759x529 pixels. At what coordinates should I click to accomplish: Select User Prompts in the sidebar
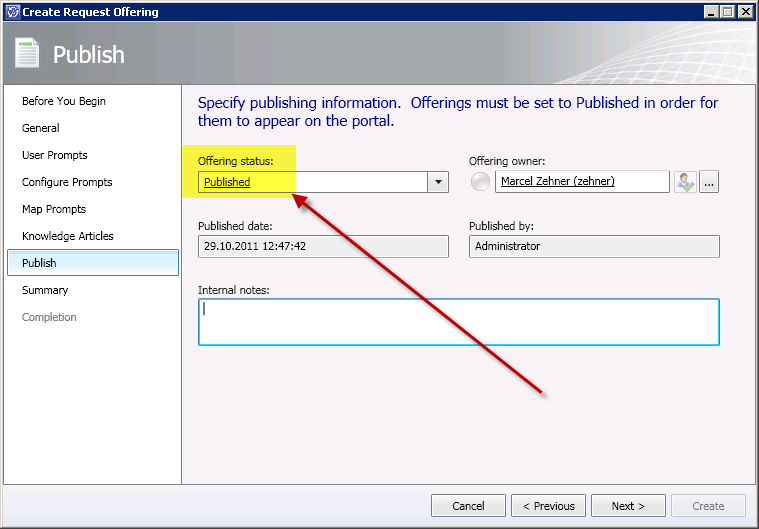click(55, 155)
